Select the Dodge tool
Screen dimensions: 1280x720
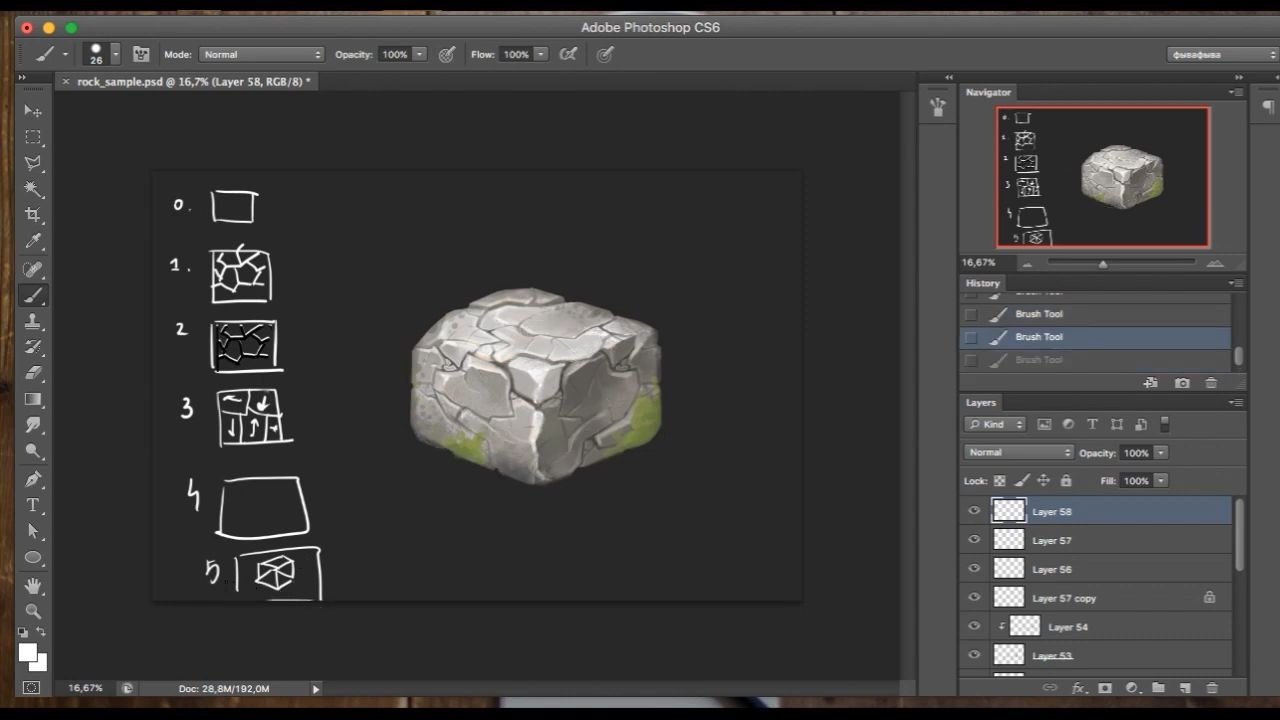(33, 451)
